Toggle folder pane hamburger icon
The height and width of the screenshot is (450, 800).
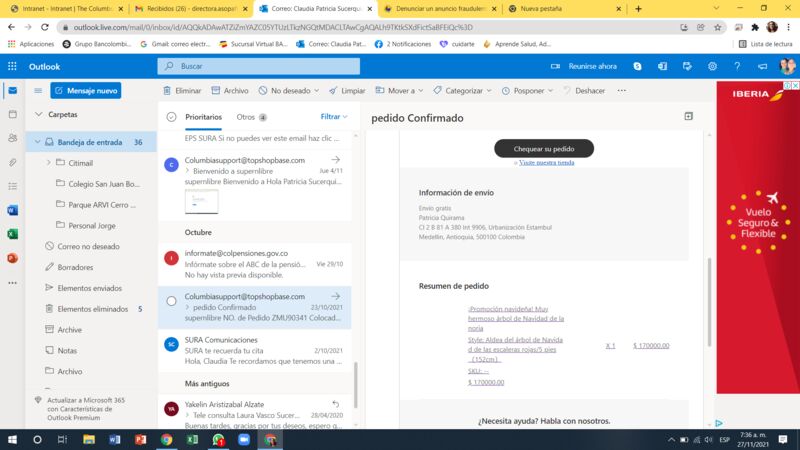click(38, 91)
